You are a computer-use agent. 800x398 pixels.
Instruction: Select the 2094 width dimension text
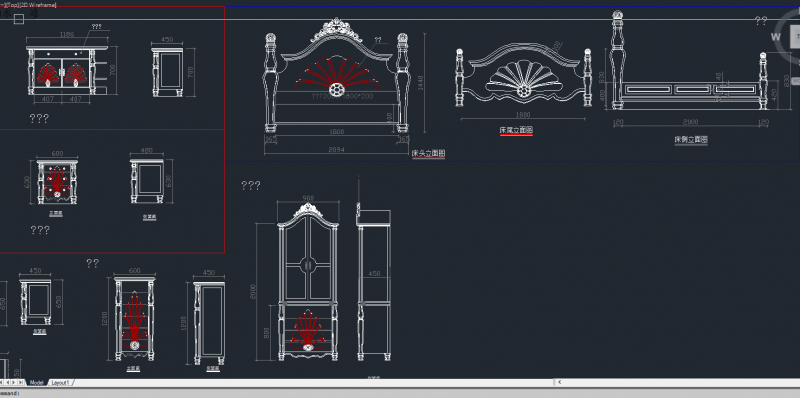[x=337, y=150]
